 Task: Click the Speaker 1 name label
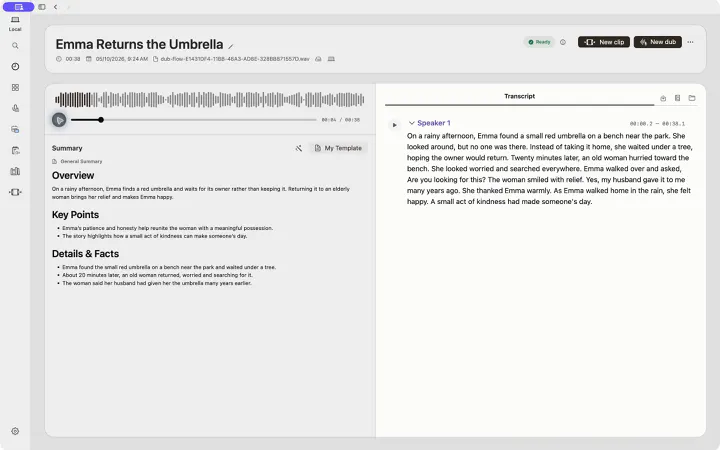[x=433, y=123]
